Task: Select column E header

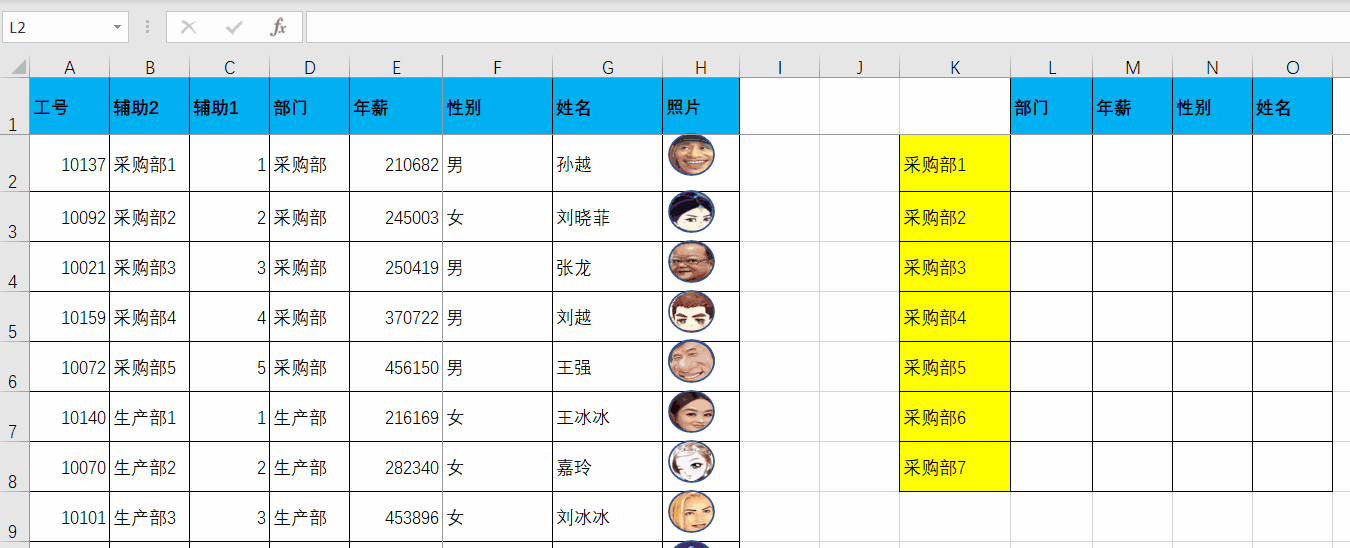Action: coord(396,68)
